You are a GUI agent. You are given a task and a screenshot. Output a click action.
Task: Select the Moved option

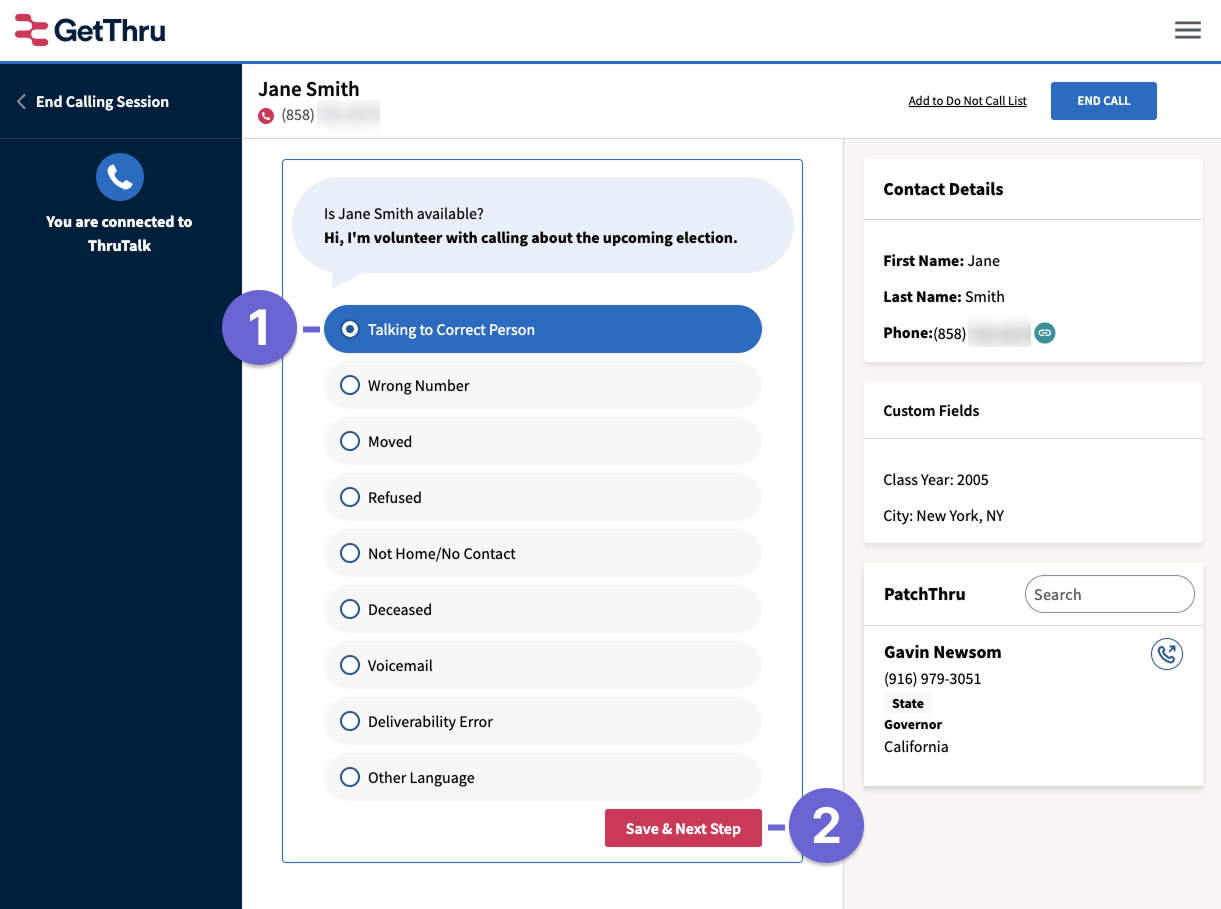(543, 441)
